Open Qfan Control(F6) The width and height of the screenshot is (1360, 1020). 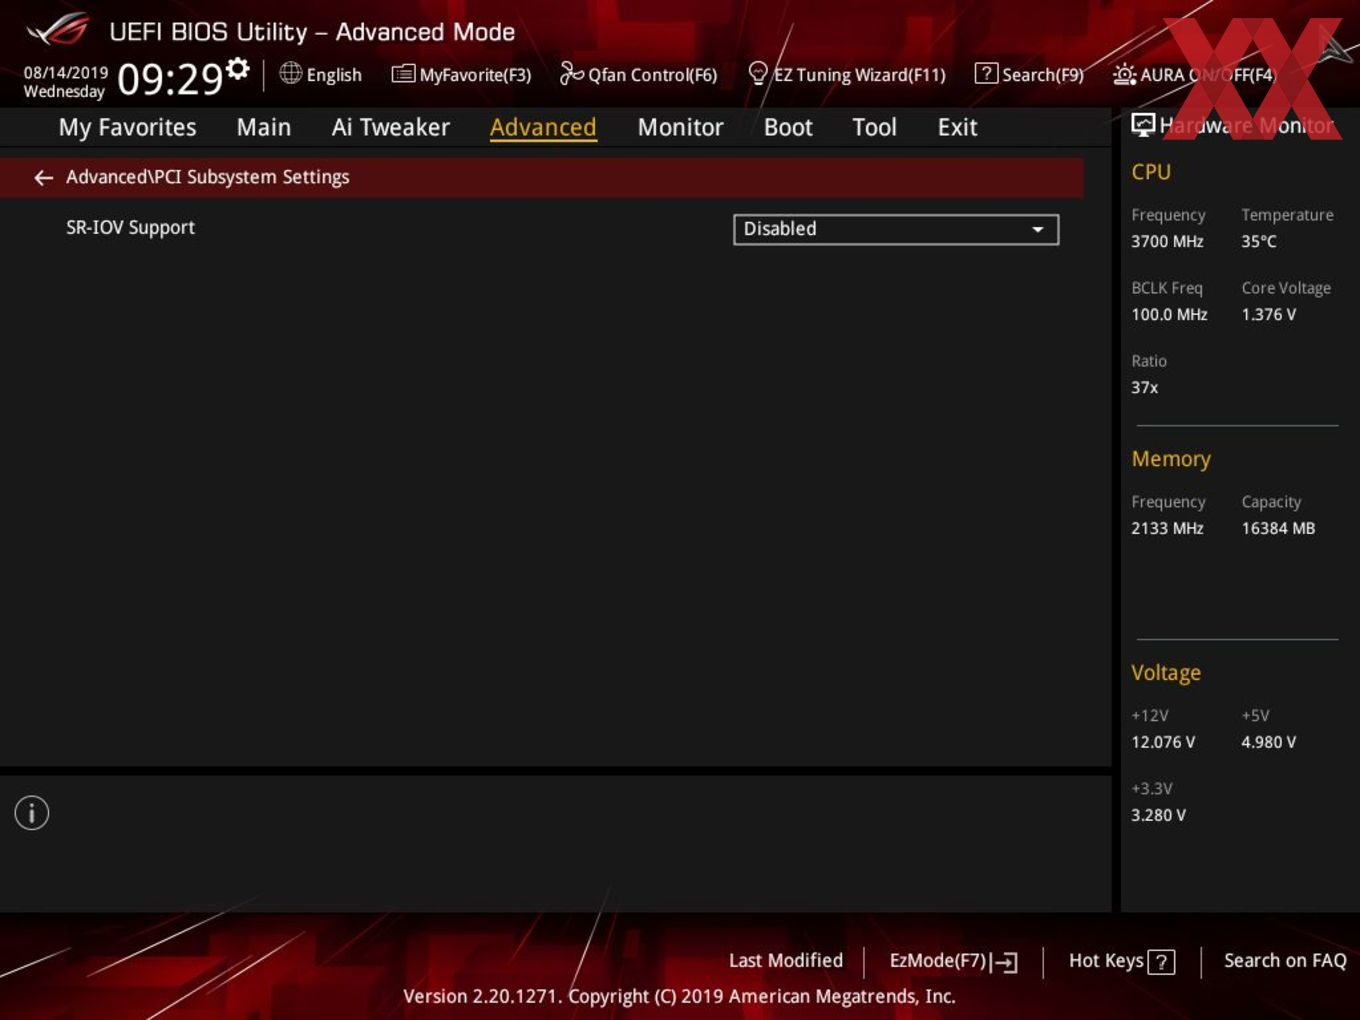(x=638, y=74)
